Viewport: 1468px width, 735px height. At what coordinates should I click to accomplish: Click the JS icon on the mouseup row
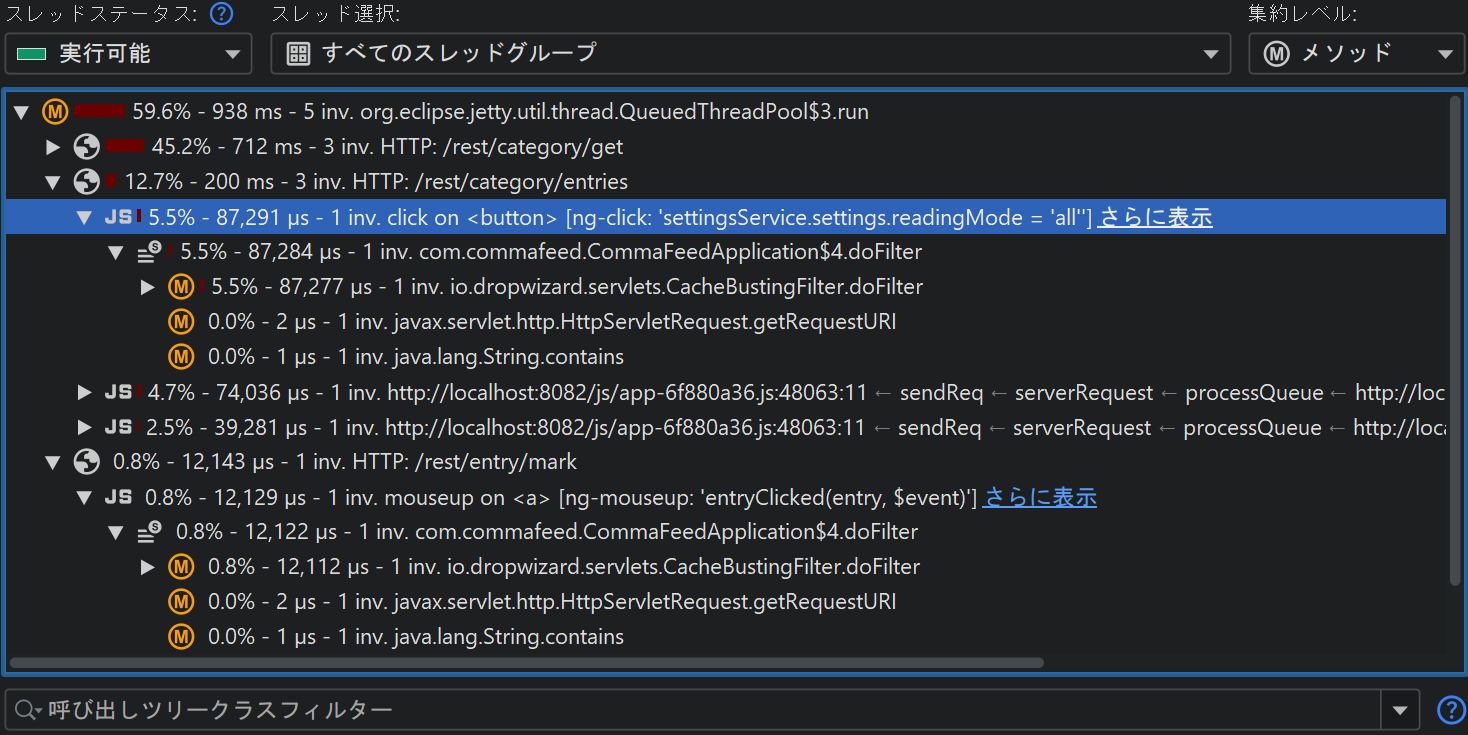(118, 497)
